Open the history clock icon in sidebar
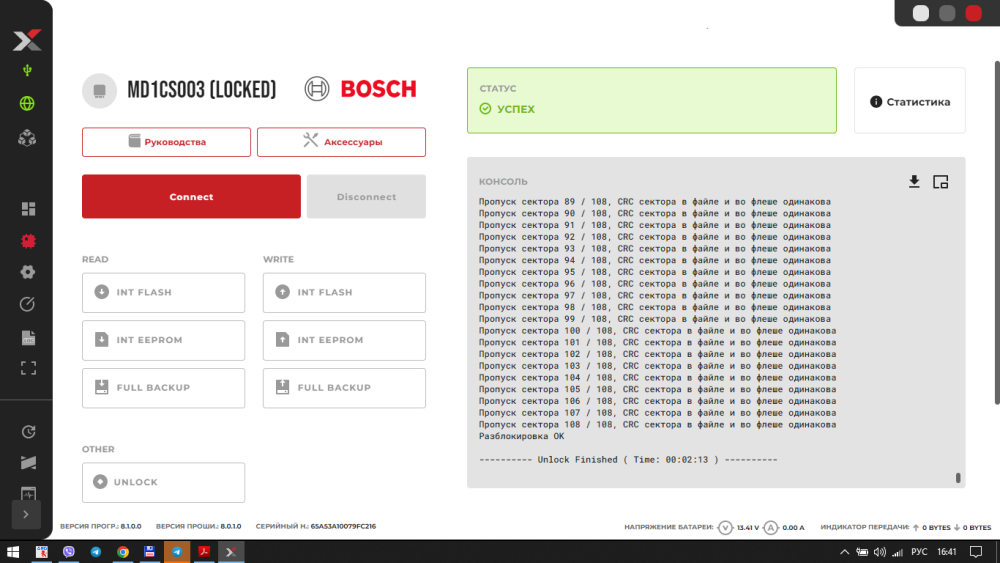The height and width of the screenshot is (563, 1000). coord(28,432)
